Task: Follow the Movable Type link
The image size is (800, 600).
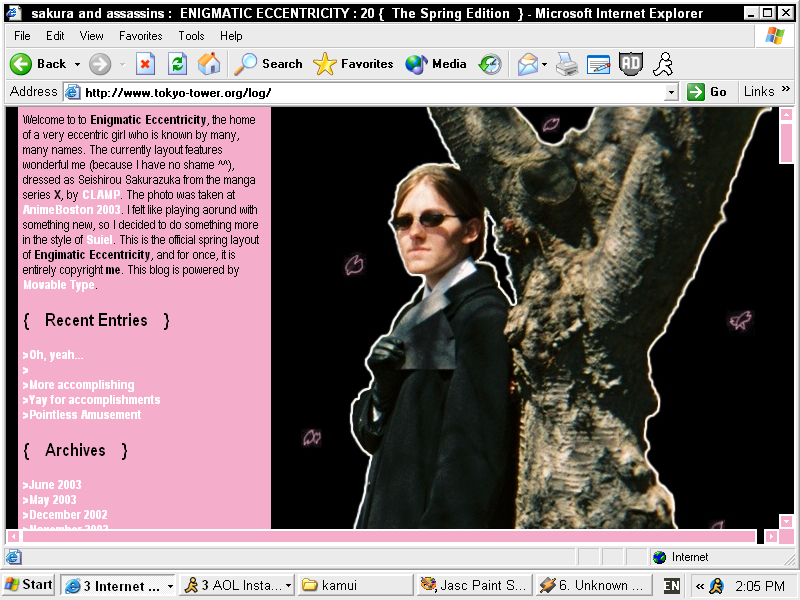Action: [59, 285]
